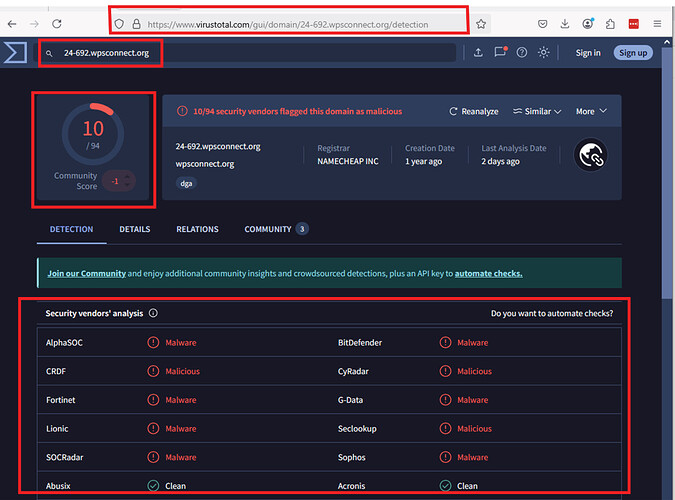Click the 24-692.wpsconnect.org domain name text
This screenshot has width=675, height=500.
pyautogui.click(x=218, y=146)
